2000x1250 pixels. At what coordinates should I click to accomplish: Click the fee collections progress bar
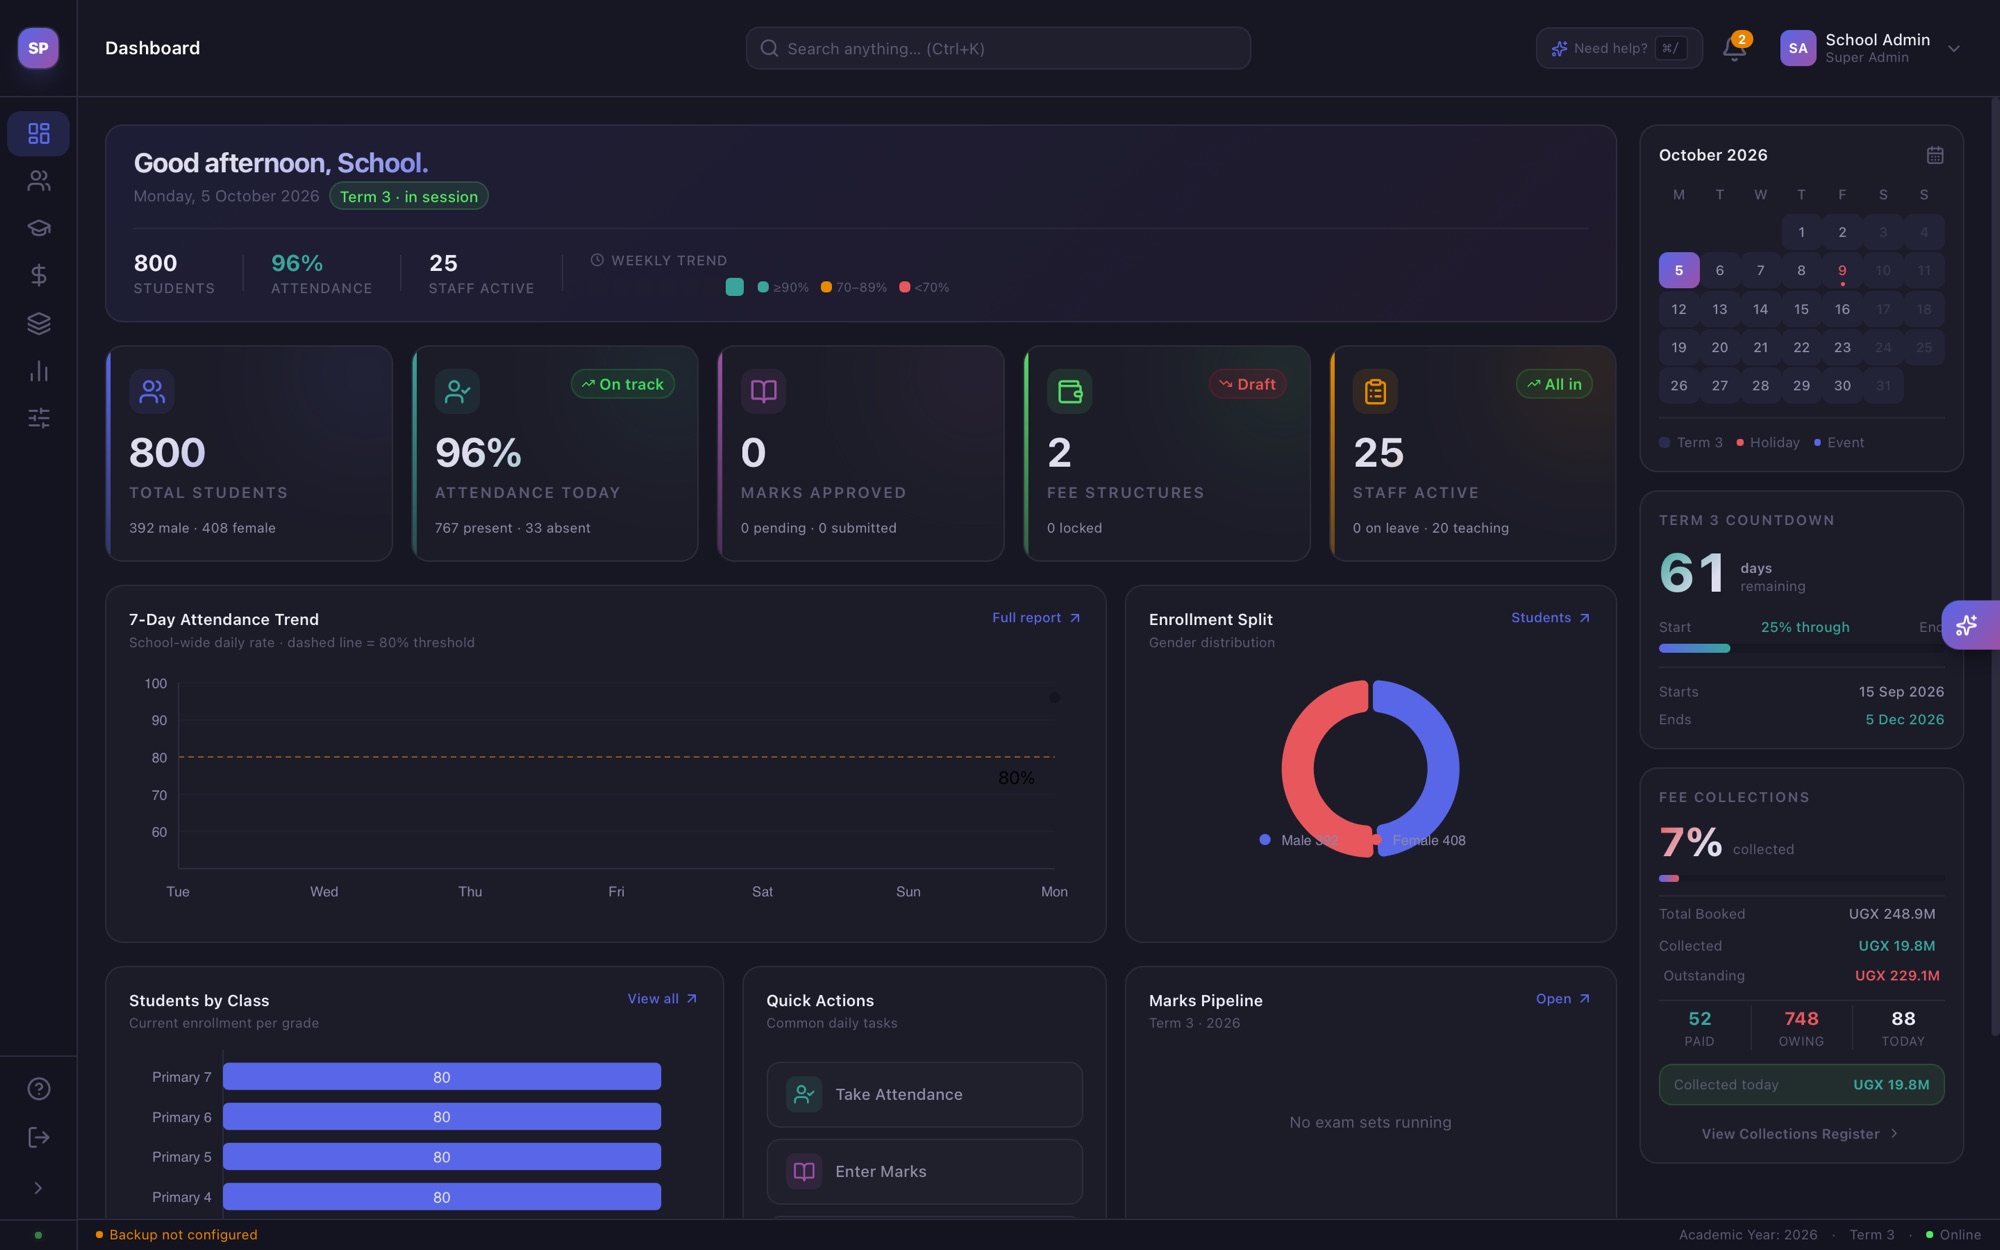click(1801, 879)
